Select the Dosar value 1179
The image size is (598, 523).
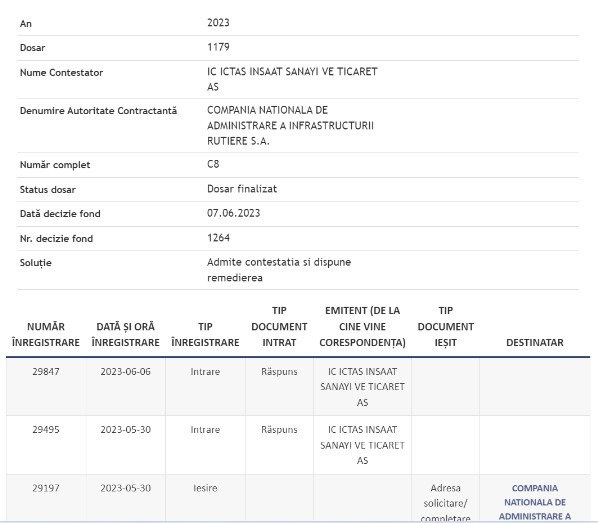(218, 47)
